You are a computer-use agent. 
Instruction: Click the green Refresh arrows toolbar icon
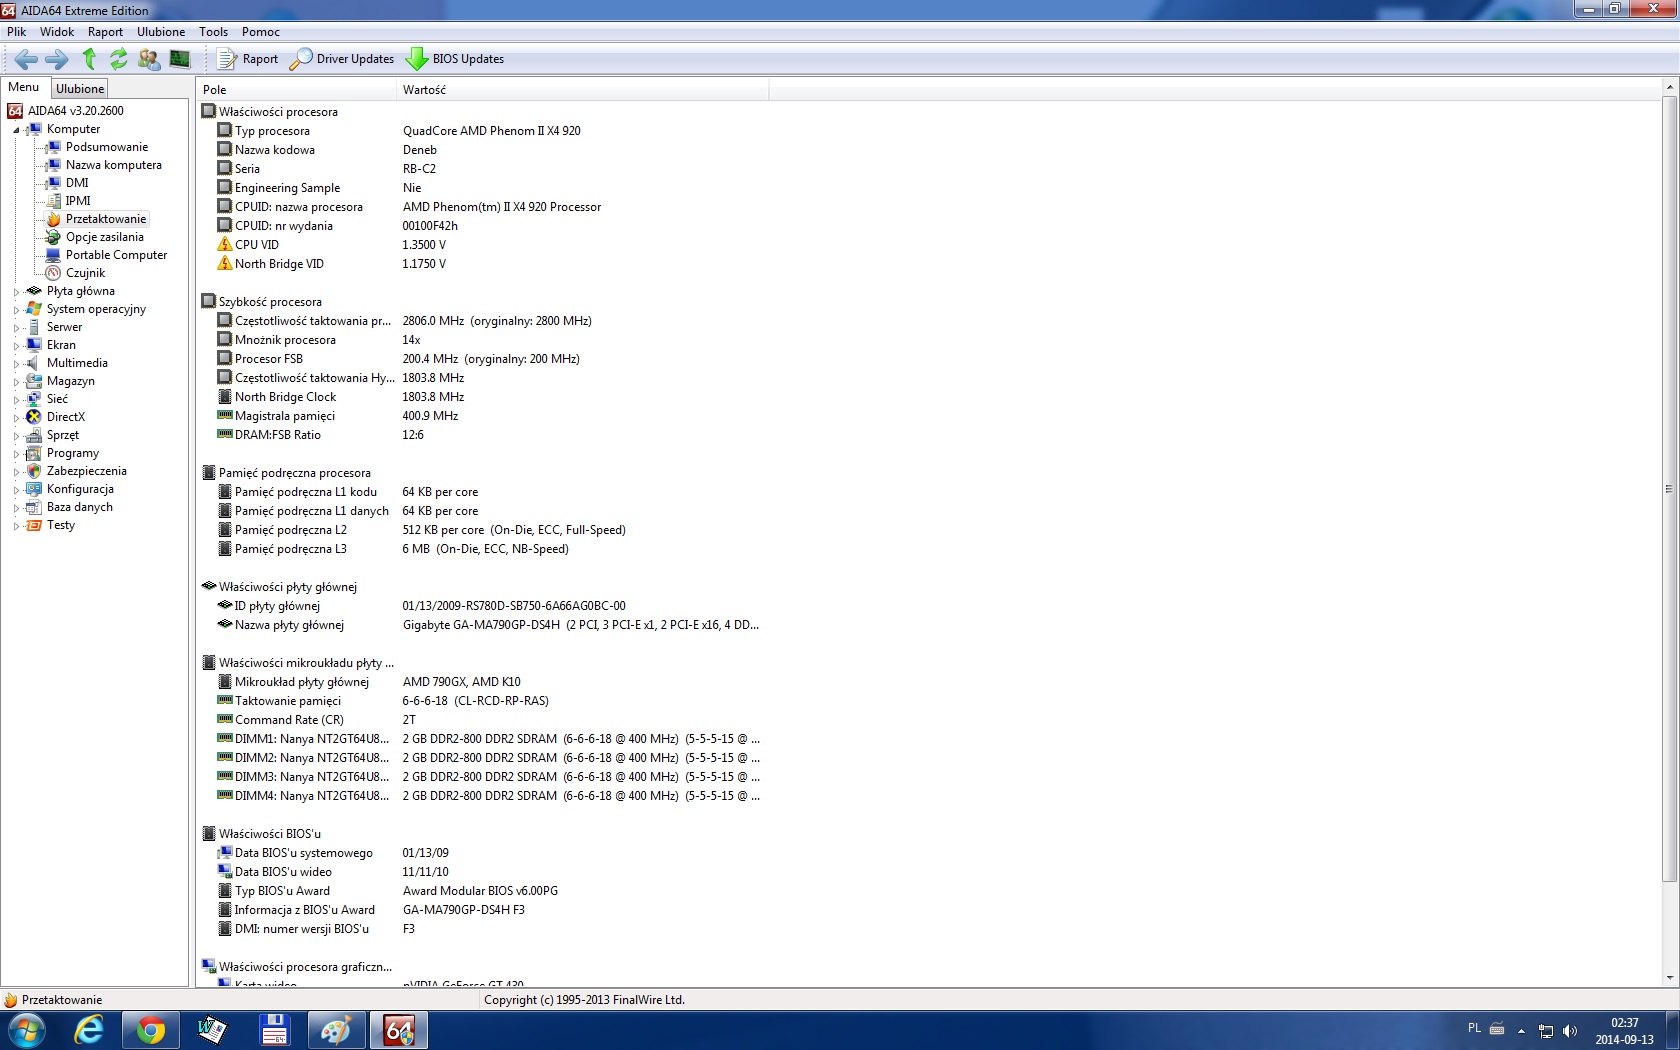pos(119,59)
